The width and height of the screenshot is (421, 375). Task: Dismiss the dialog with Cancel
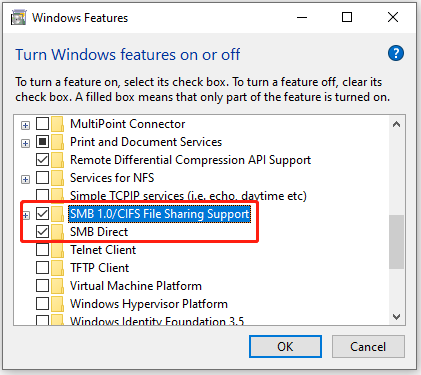(x=368, y=347)
